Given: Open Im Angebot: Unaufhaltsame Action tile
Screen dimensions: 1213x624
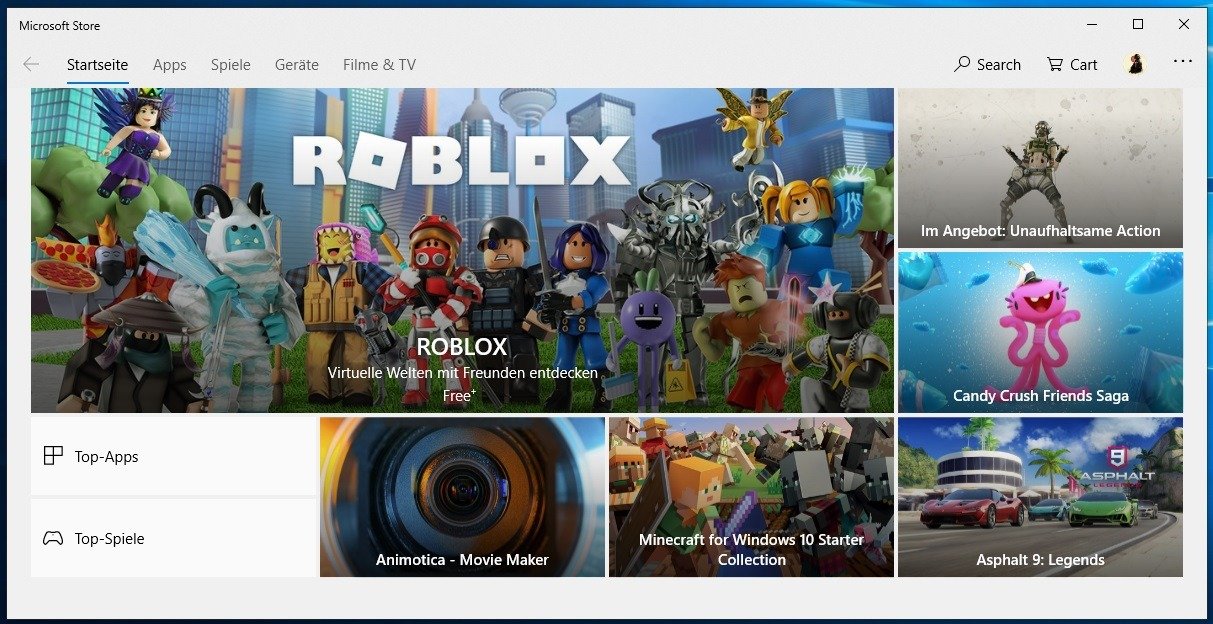Looking at the screenshot, I should point(1040,168).
